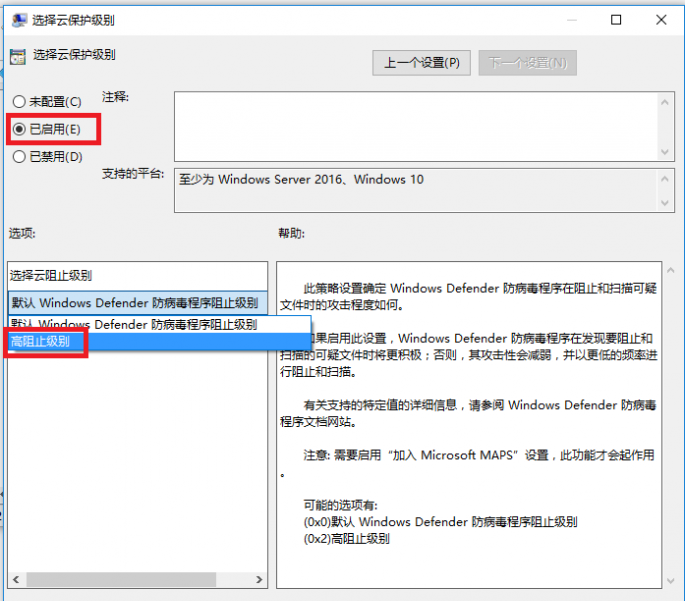Click the 上一个设置(P) button
This screenshot has width=685, height=601.
(421, 63)
